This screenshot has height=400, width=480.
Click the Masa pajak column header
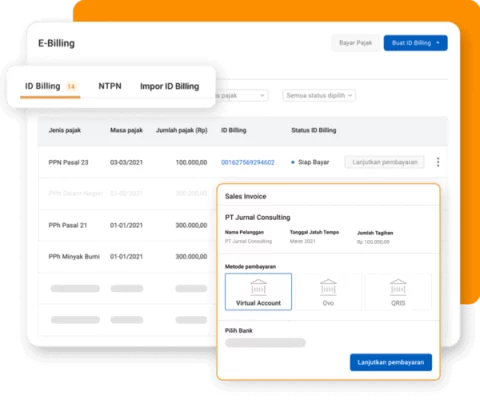(126, 130)
